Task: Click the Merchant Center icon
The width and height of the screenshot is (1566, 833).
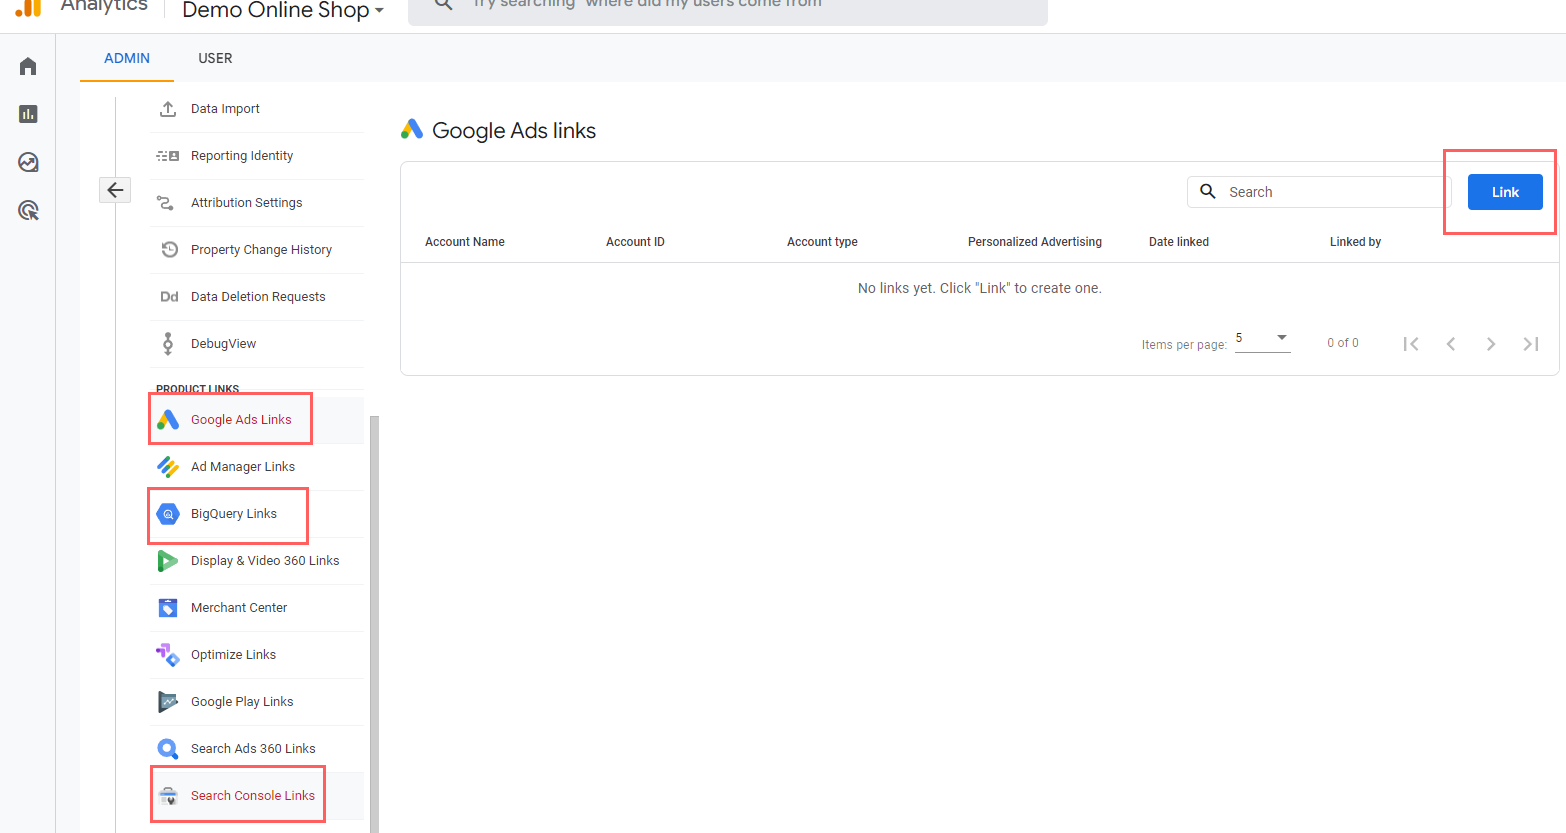Action: click(168, 608)
